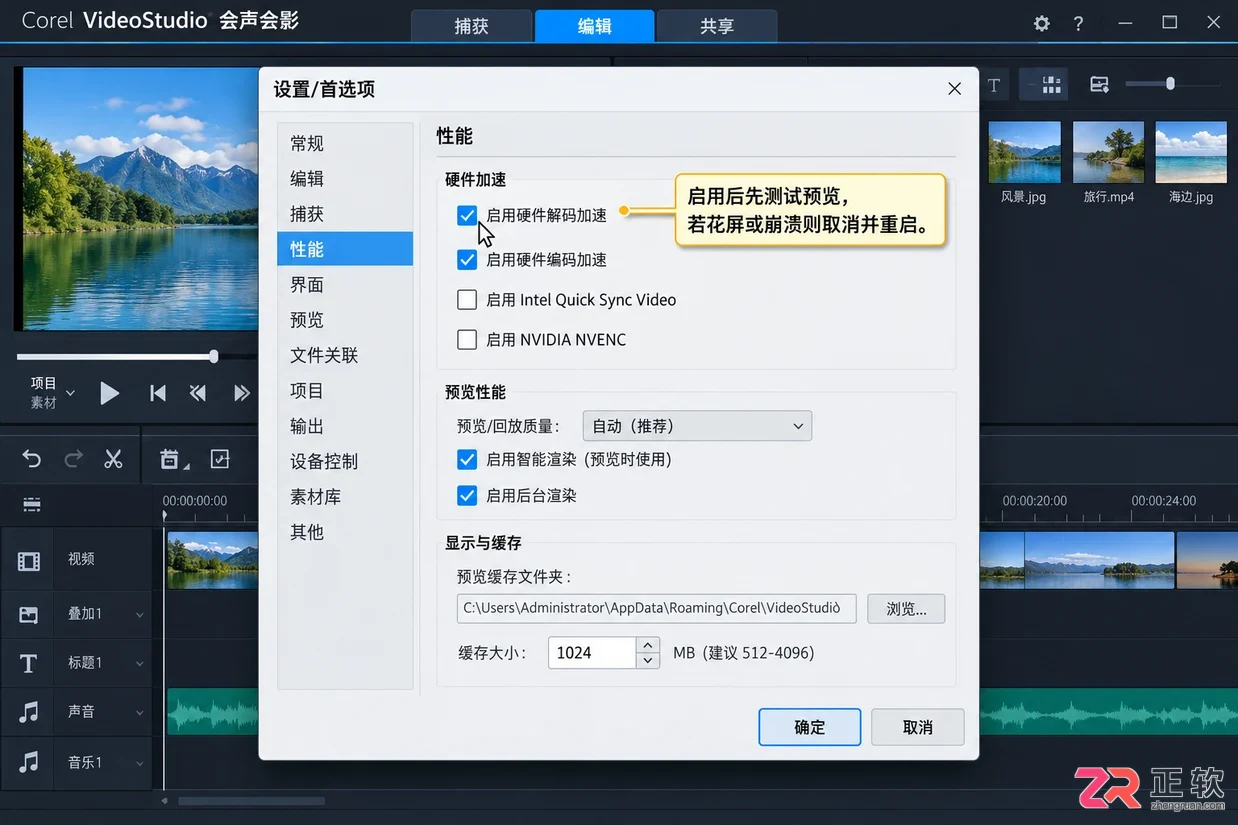Open the title T icon in library panel
The image size is (1238, 825).
994,85
